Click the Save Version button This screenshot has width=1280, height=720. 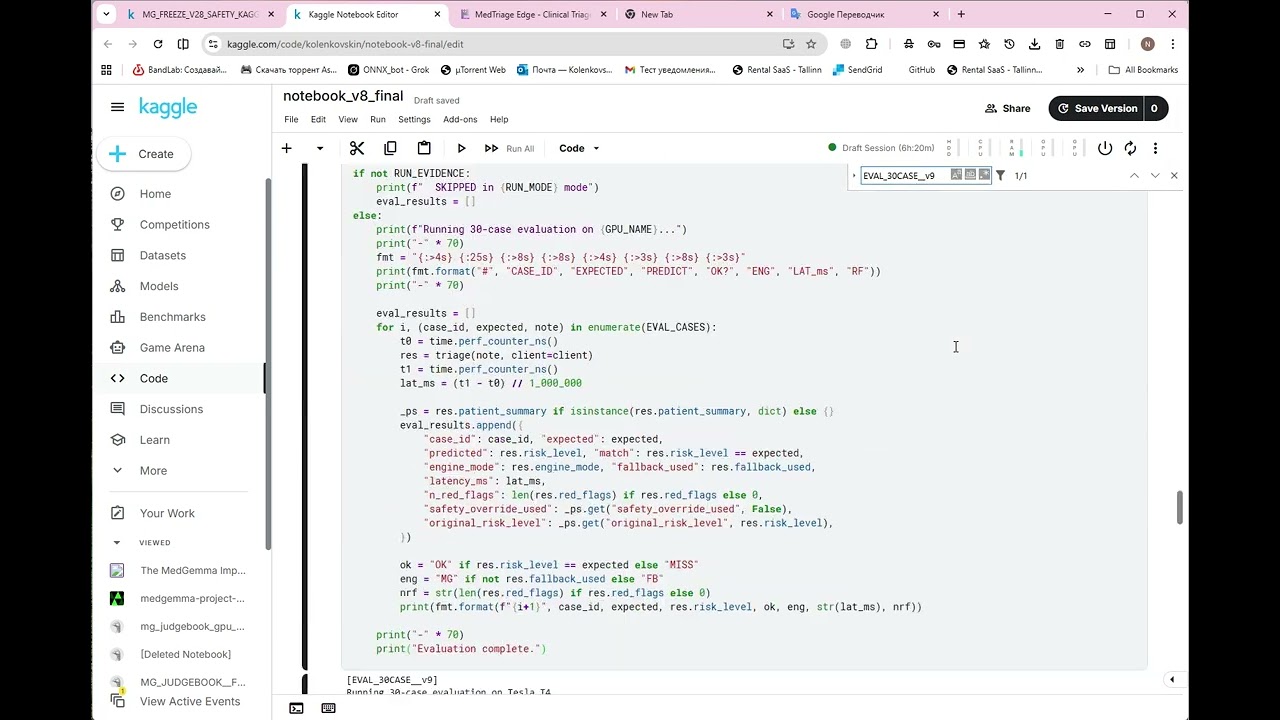tap(1097, 108)
